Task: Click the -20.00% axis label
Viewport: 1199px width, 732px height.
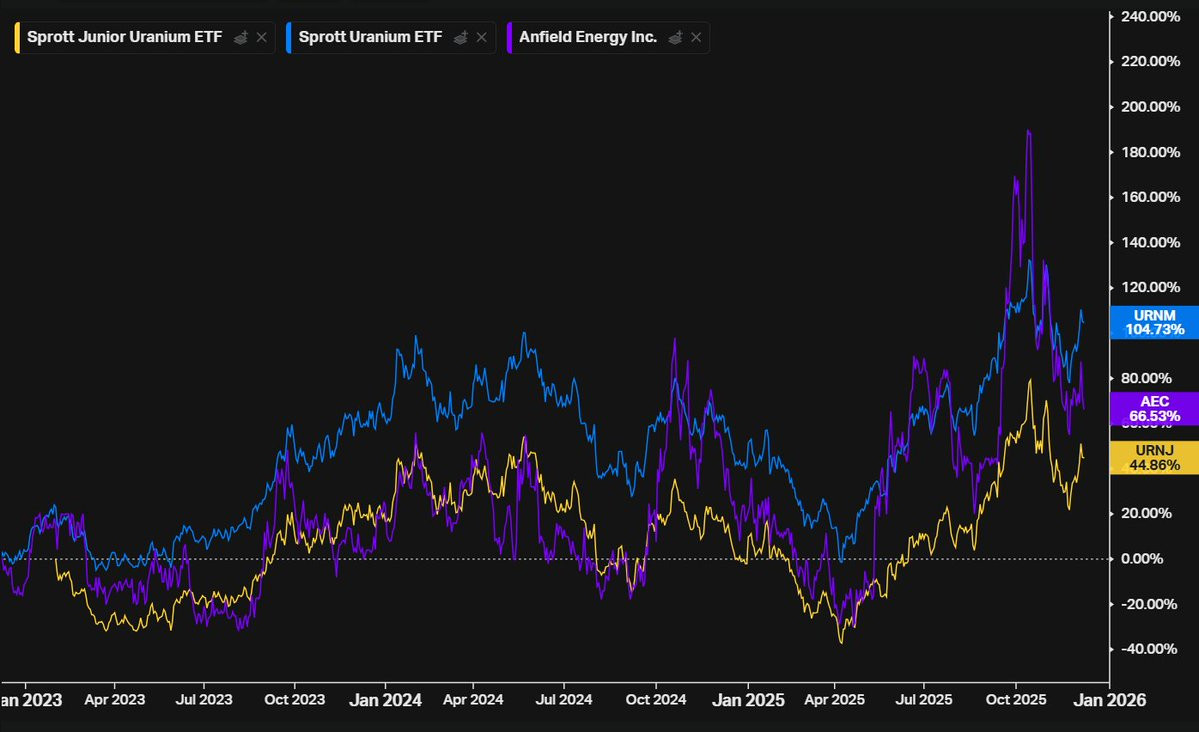Action: click(1149, 603)
